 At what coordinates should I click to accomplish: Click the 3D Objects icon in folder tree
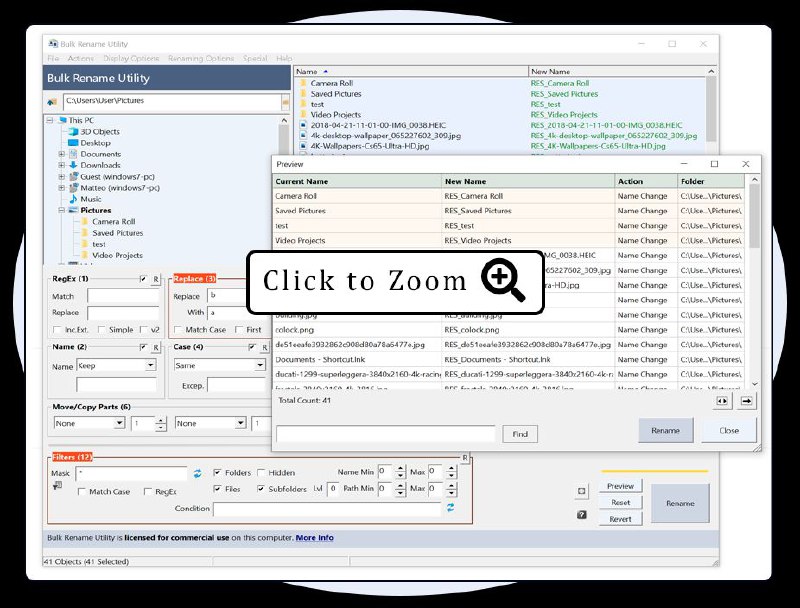(x=73, y=132)
